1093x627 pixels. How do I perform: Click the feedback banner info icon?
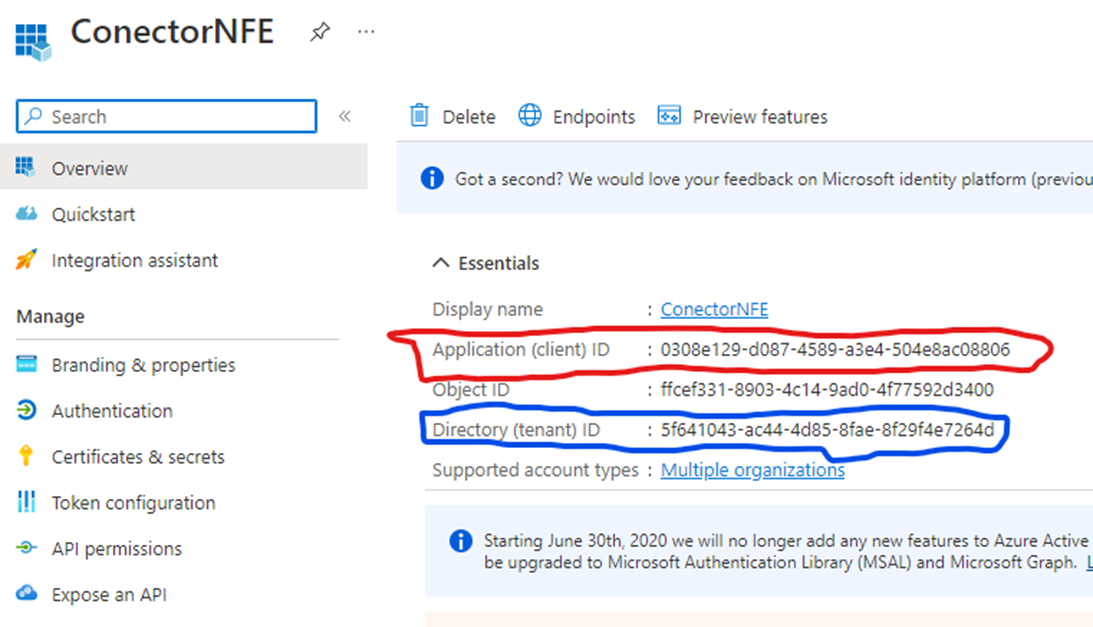click(x=432, y=179)
